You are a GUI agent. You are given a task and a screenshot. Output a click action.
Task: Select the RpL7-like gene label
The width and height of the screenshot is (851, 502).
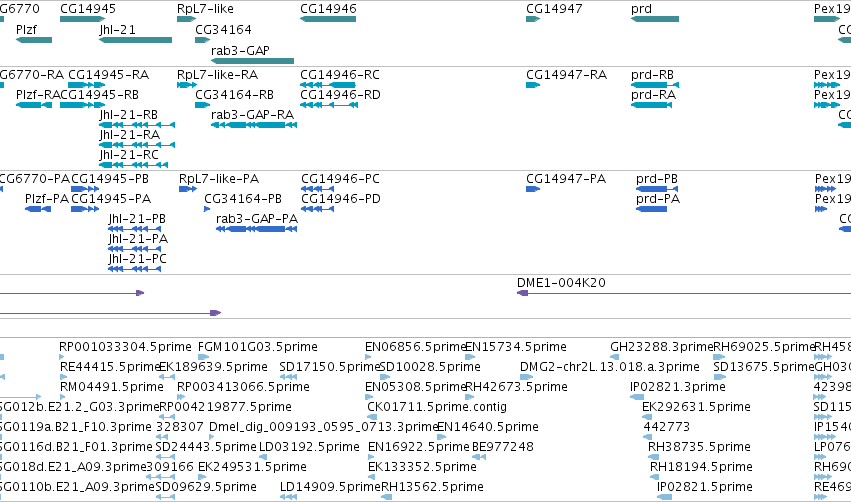(x=205, y=9)
